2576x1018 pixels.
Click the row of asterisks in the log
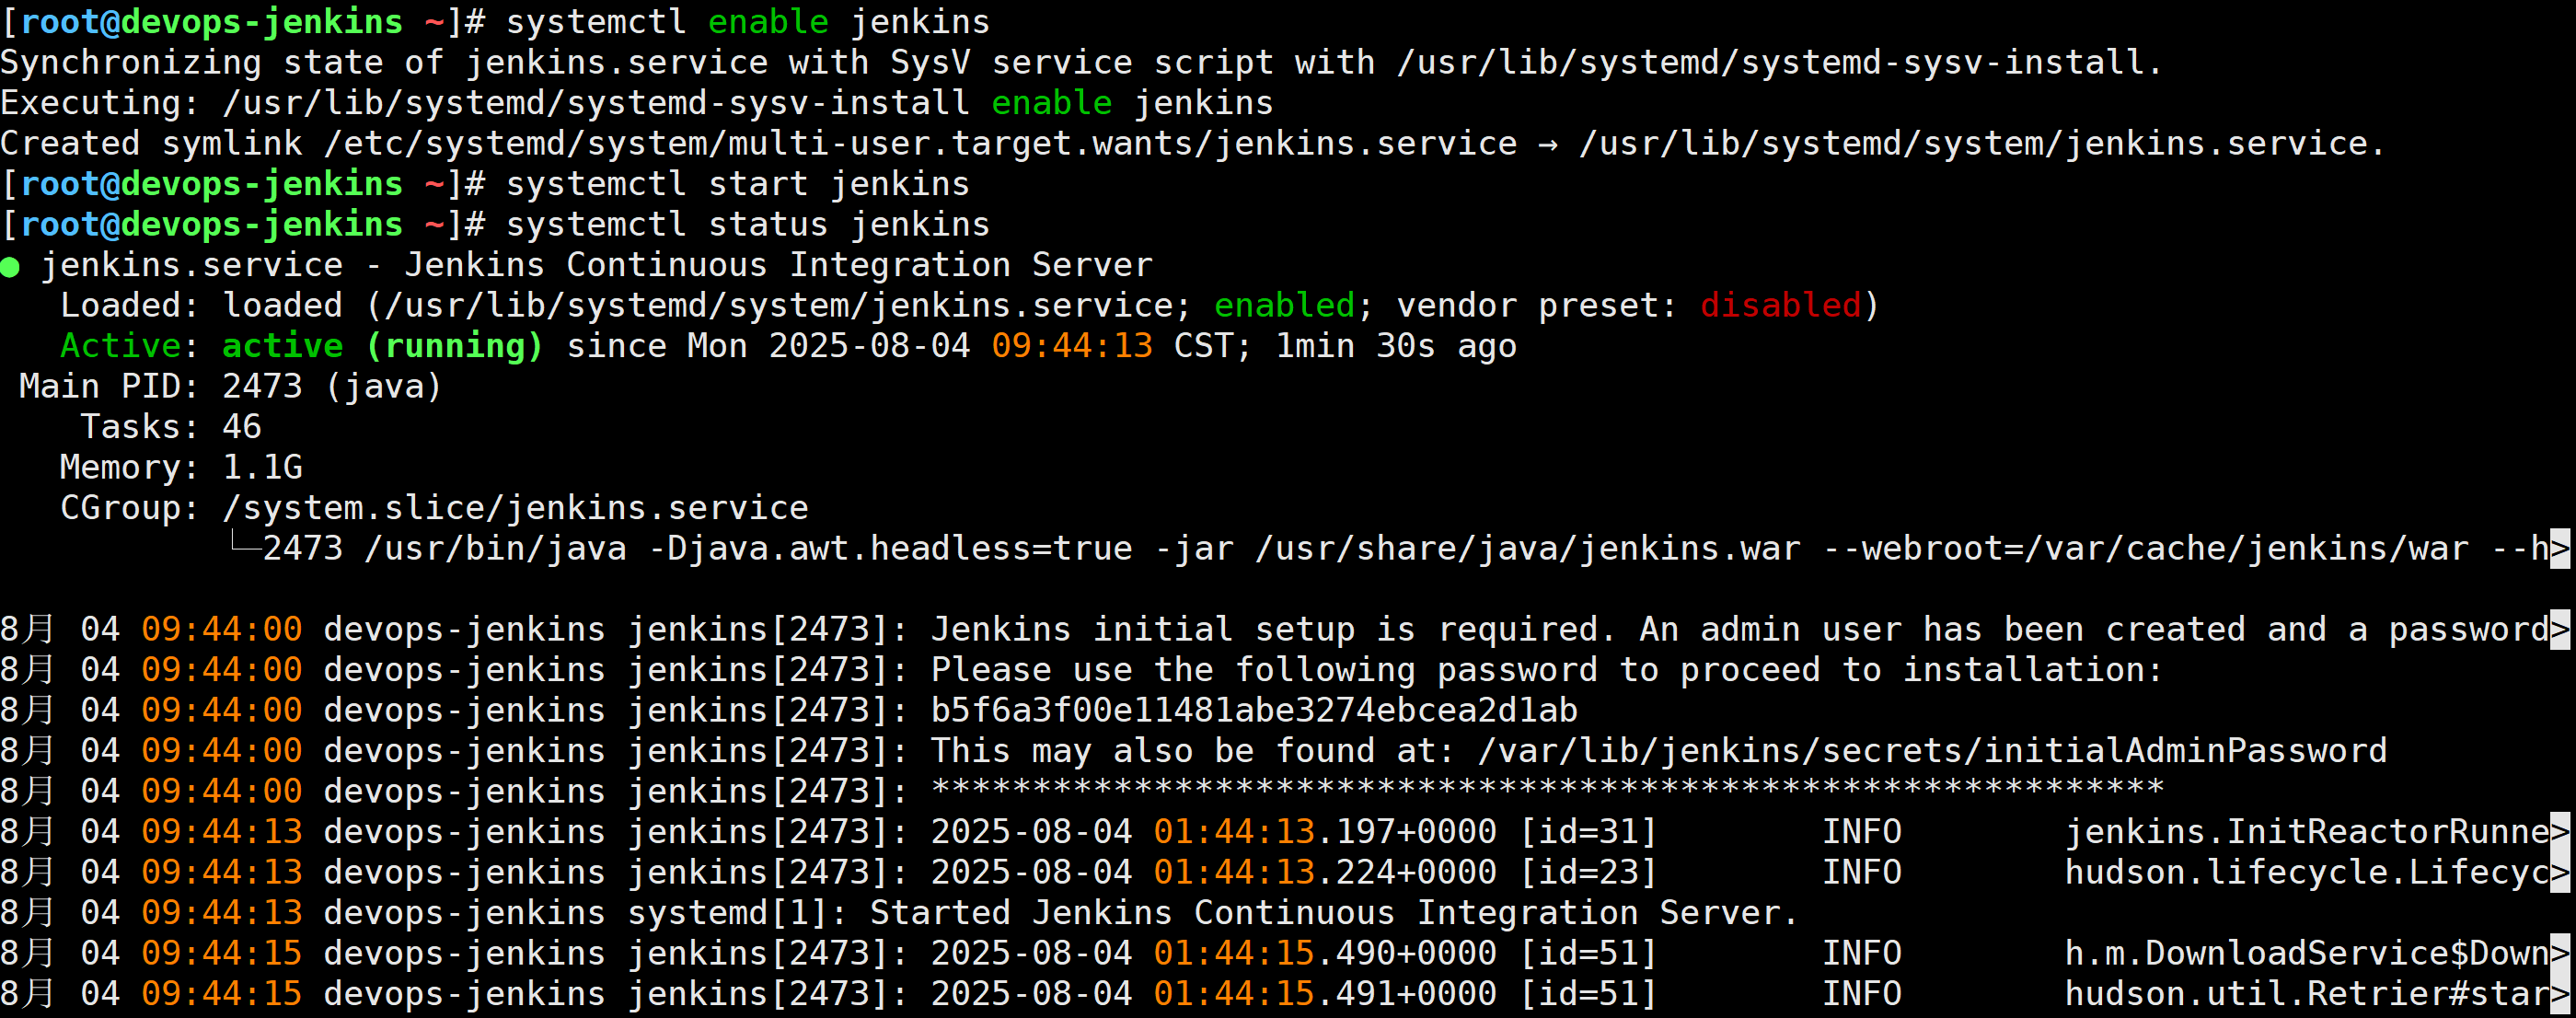[1547, 790]
